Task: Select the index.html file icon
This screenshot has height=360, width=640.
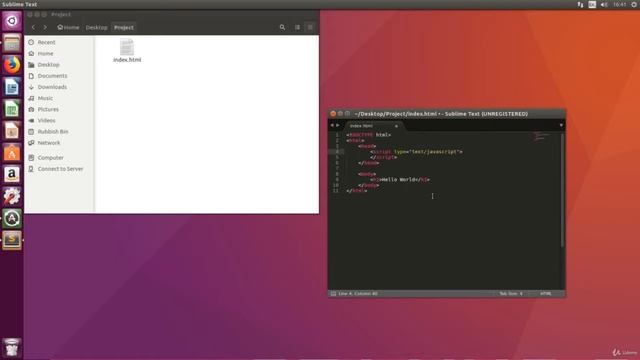Action: [x=127, y=47]
